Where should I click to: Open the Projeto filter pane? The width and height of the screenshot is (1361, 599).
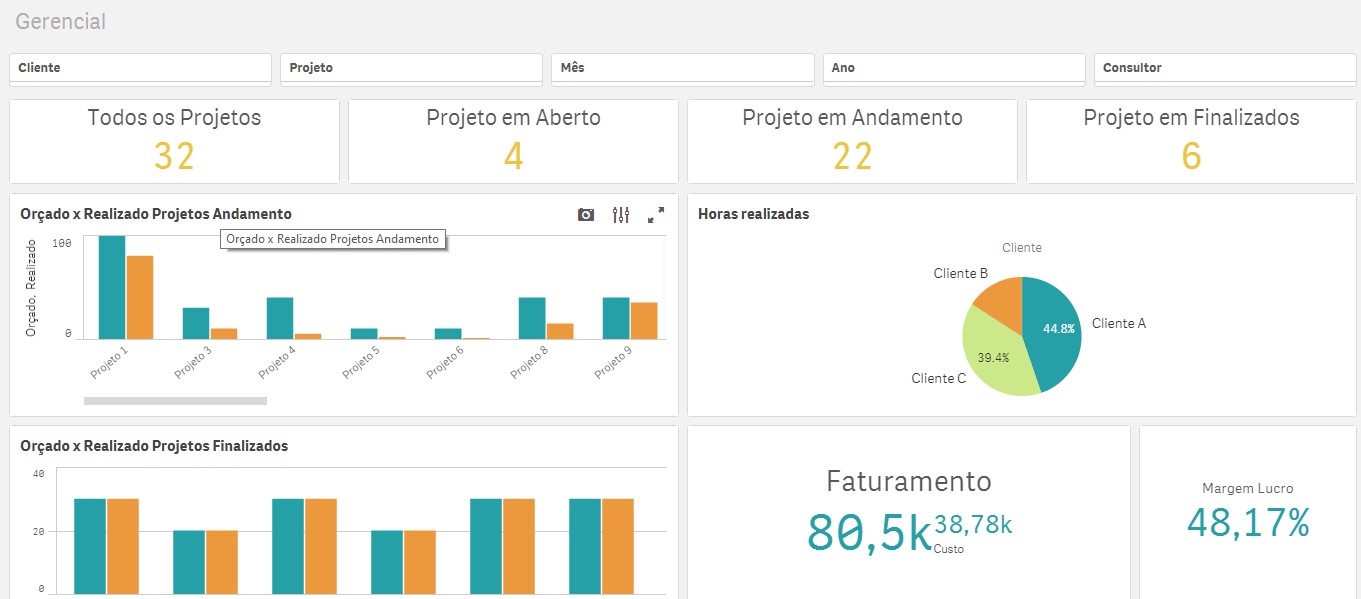tap(411, 68)
